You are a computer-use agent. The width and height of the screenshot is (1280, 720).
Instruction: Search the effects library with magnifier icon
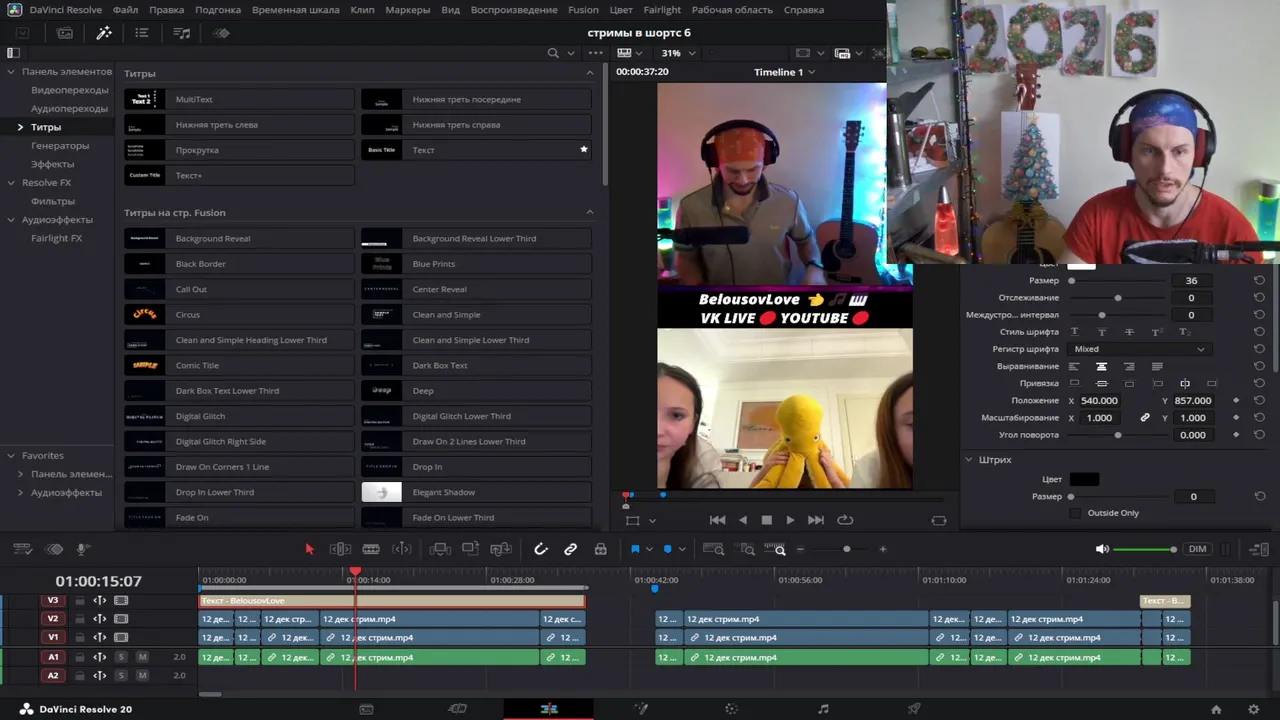(553, 53)
